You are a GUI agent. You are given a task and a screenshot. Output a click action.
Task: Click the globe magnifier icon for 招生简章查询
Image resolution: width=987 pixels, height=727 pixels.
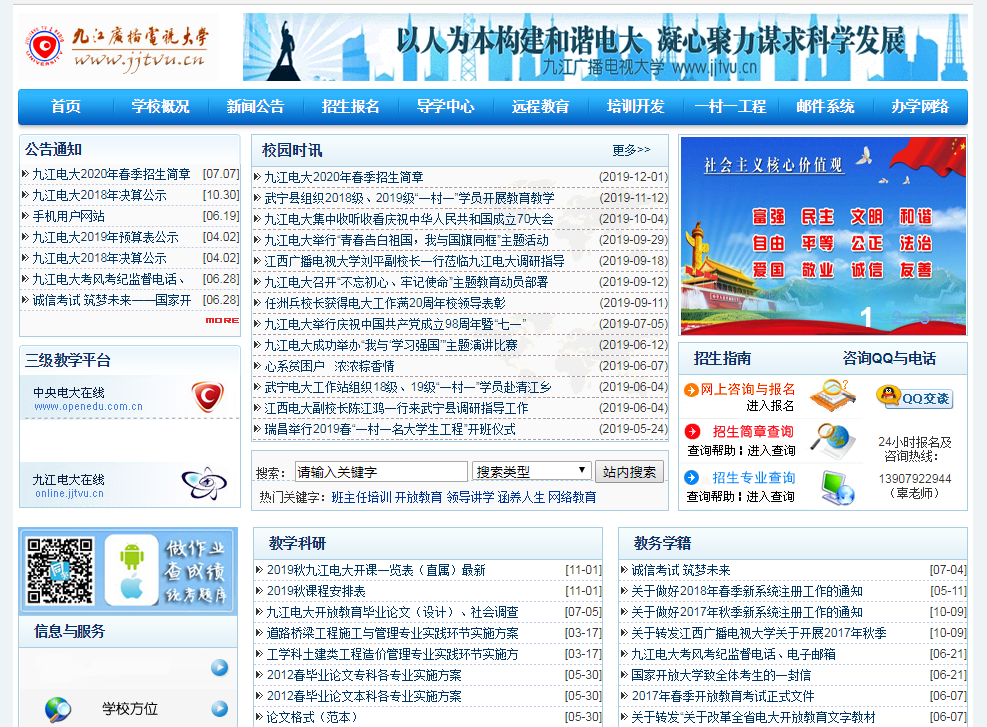click(x=833, y=438)
